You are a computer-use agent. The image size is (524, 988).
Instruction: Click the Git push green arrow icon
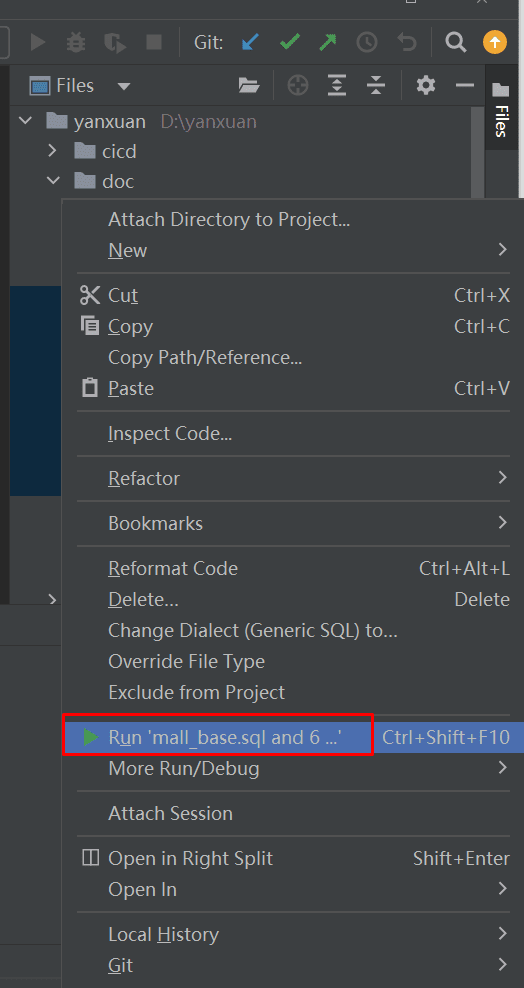328,43
